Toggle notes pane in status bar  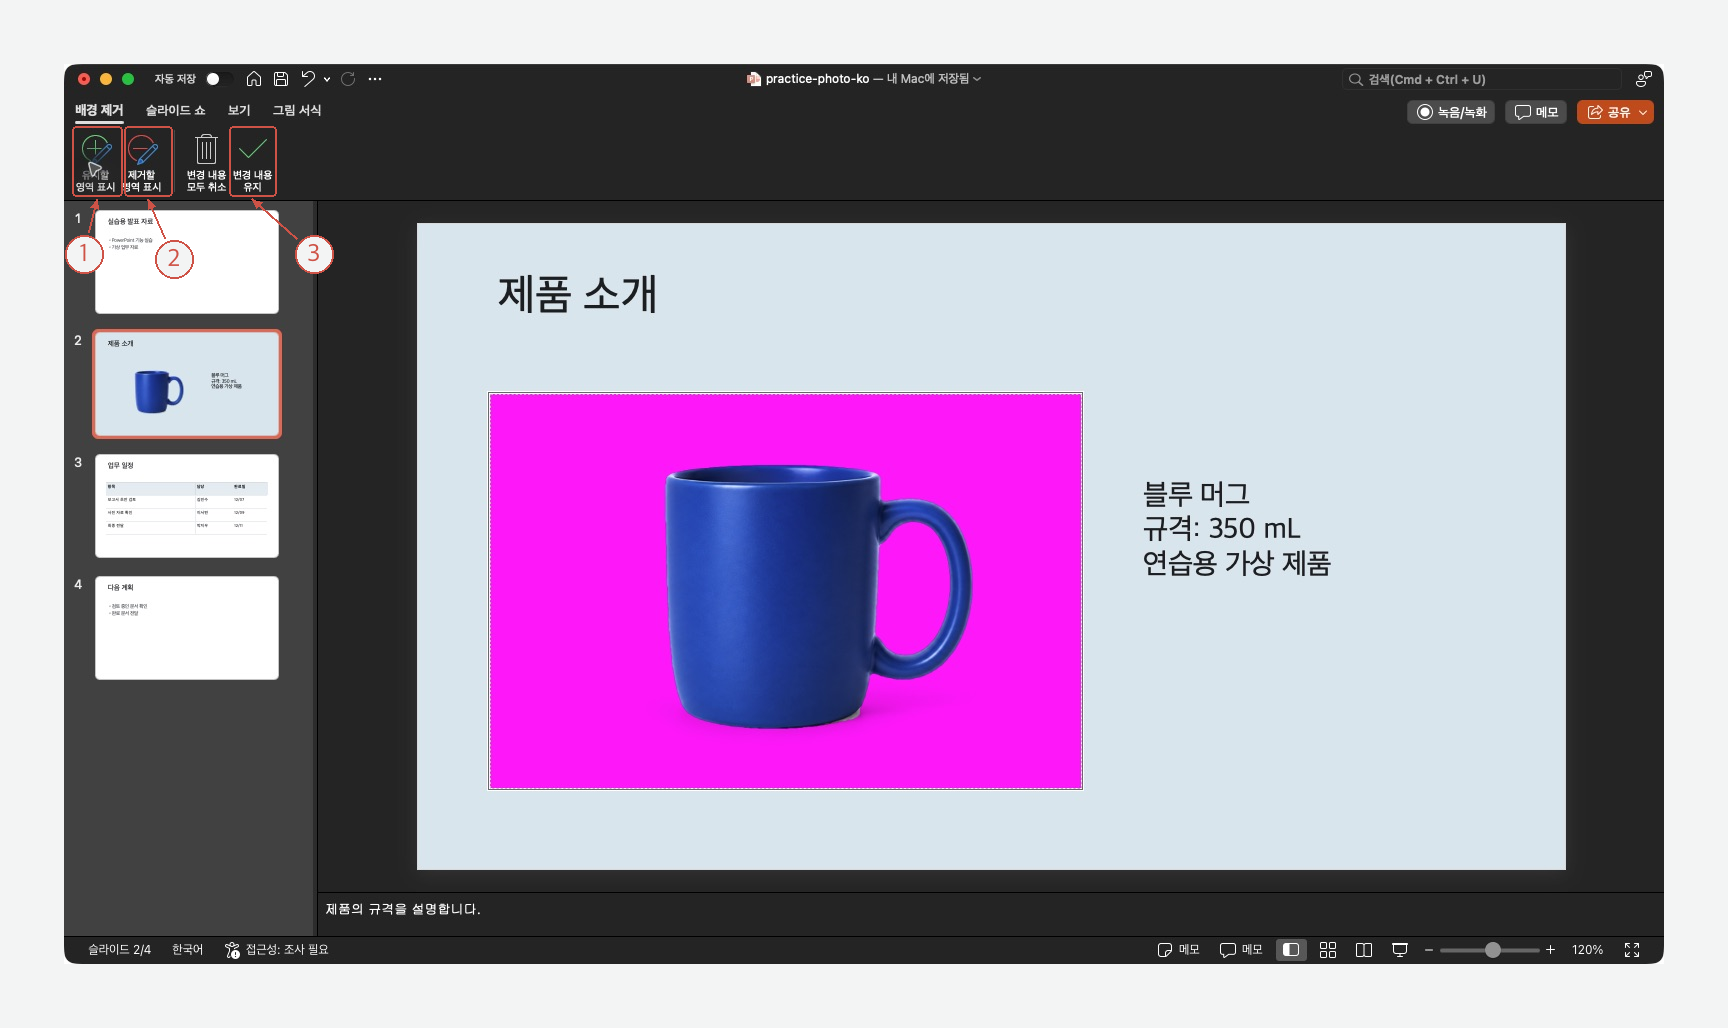(x=1178, y=950)
